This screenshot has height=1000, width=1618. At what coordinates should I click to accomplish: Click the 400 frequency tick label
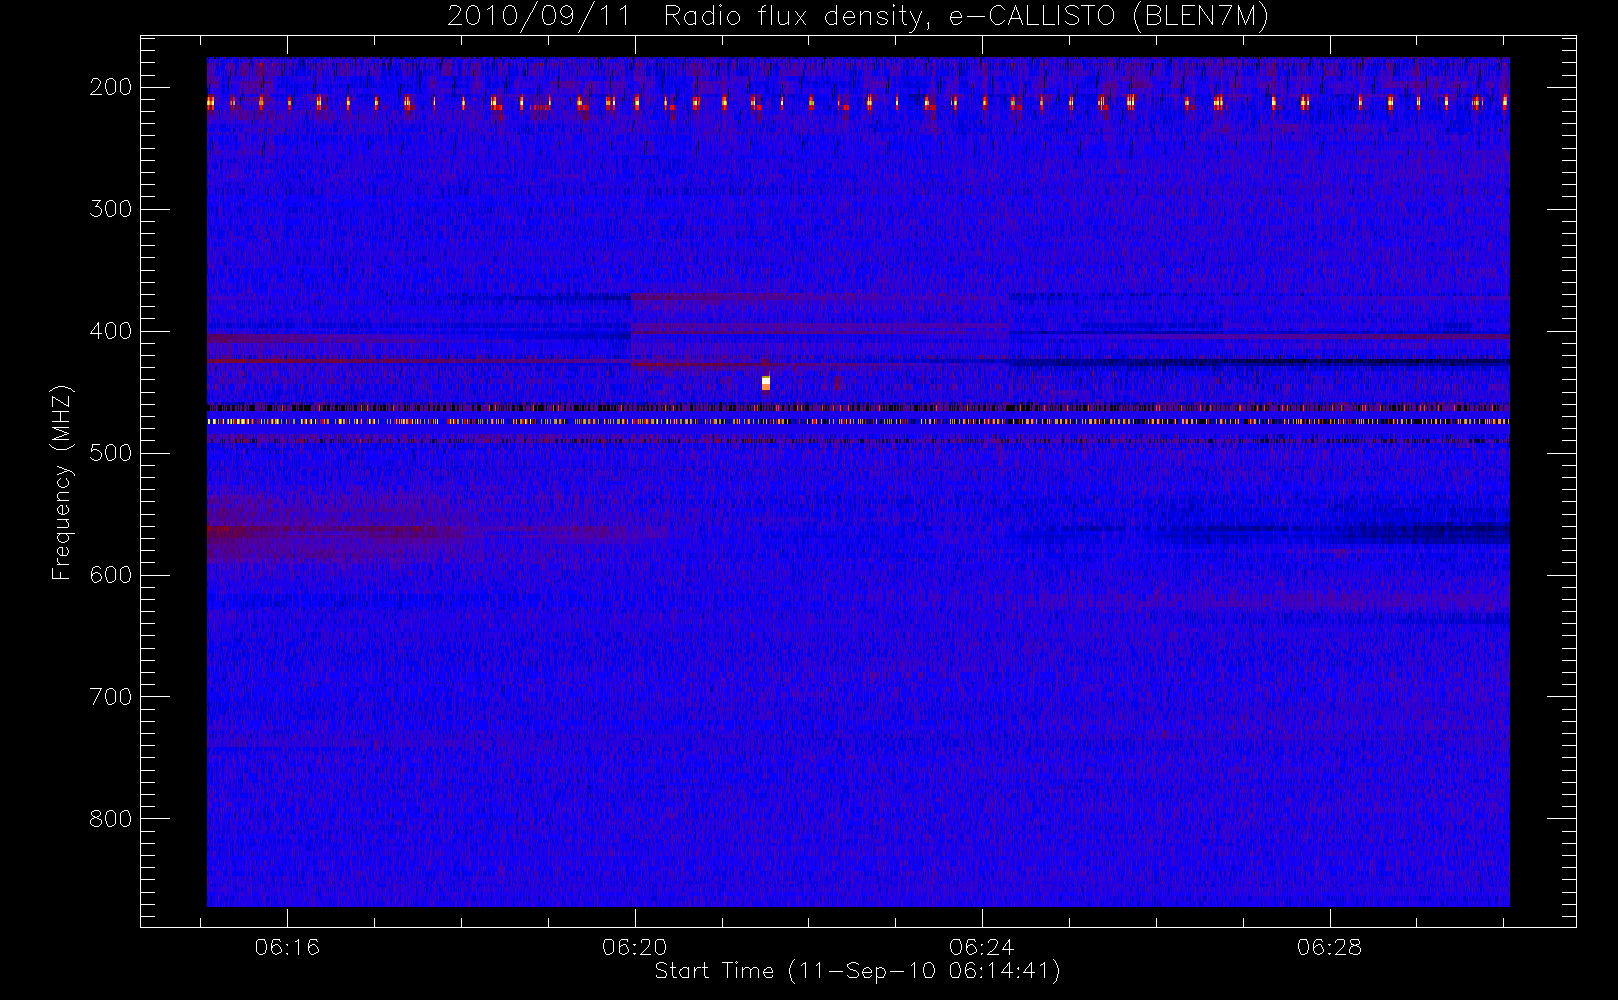[111, 331]
